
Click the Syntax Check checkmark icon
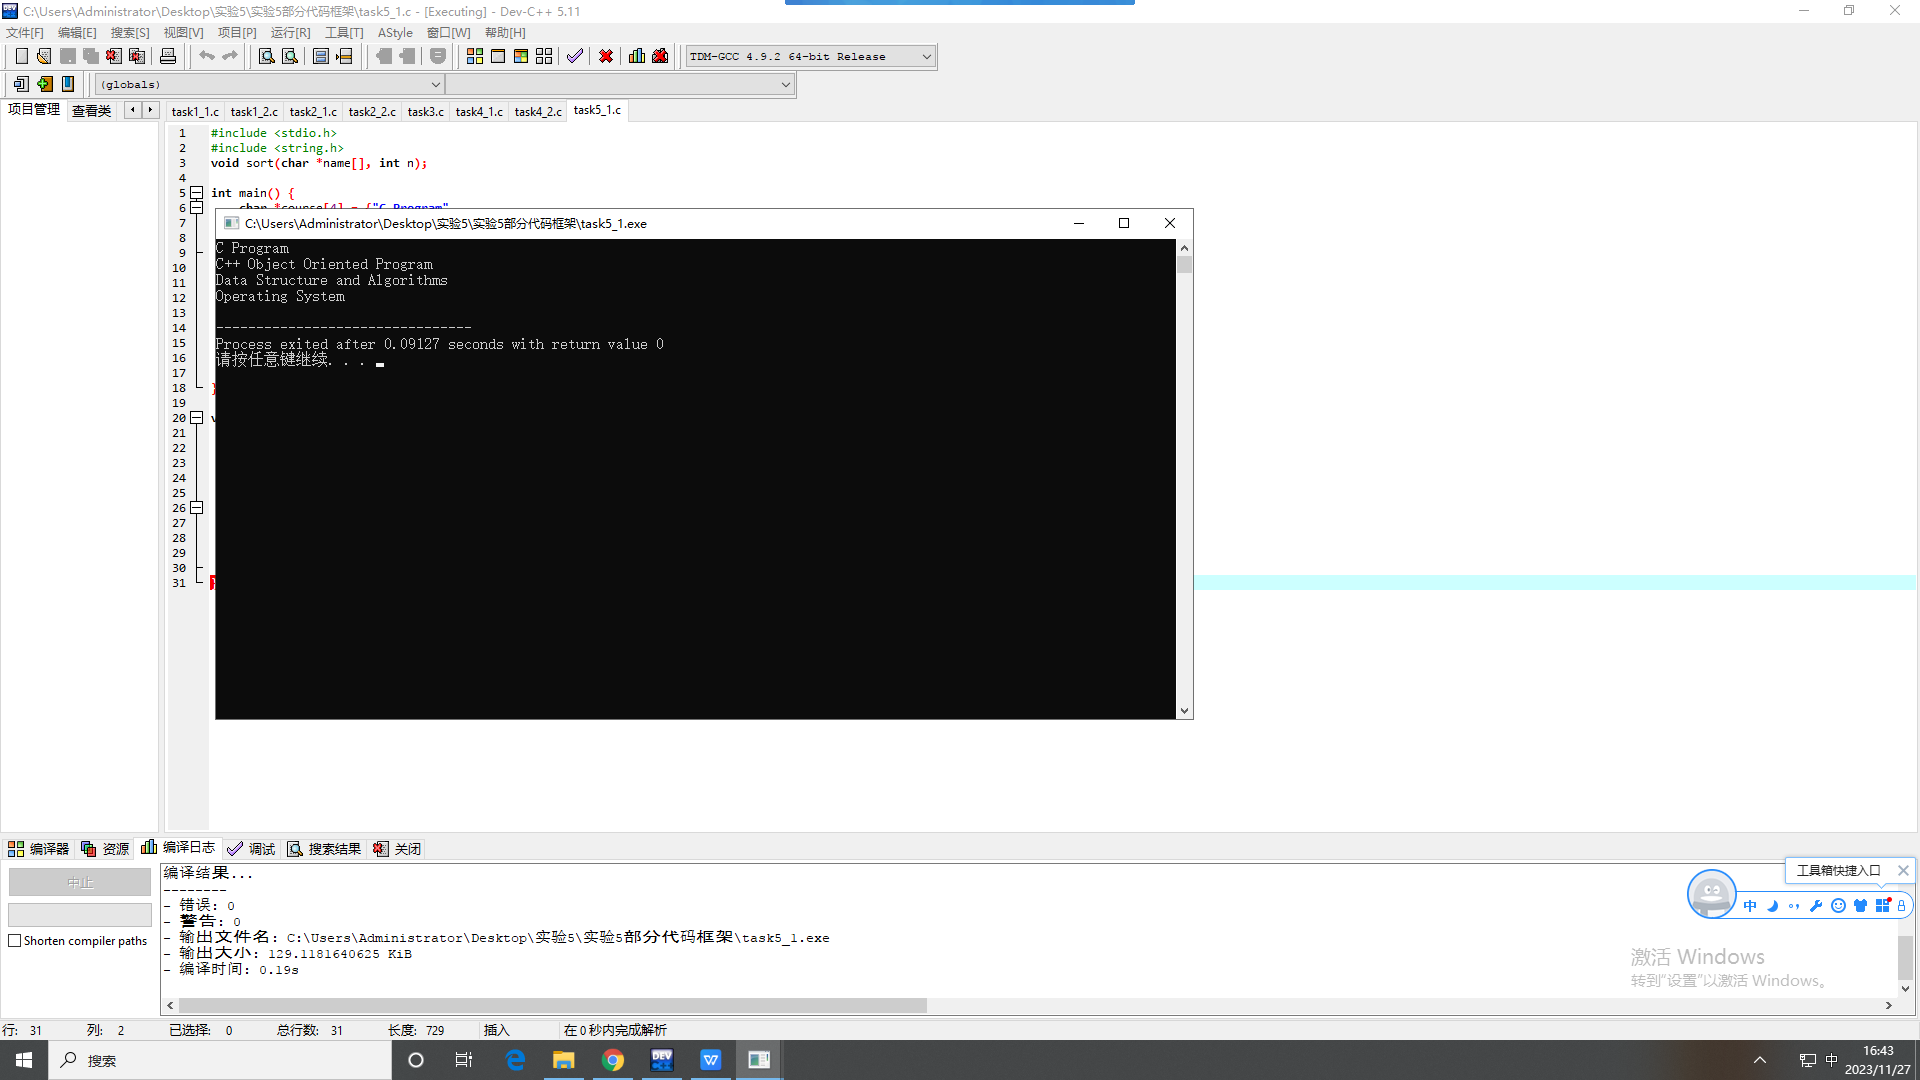574,56
